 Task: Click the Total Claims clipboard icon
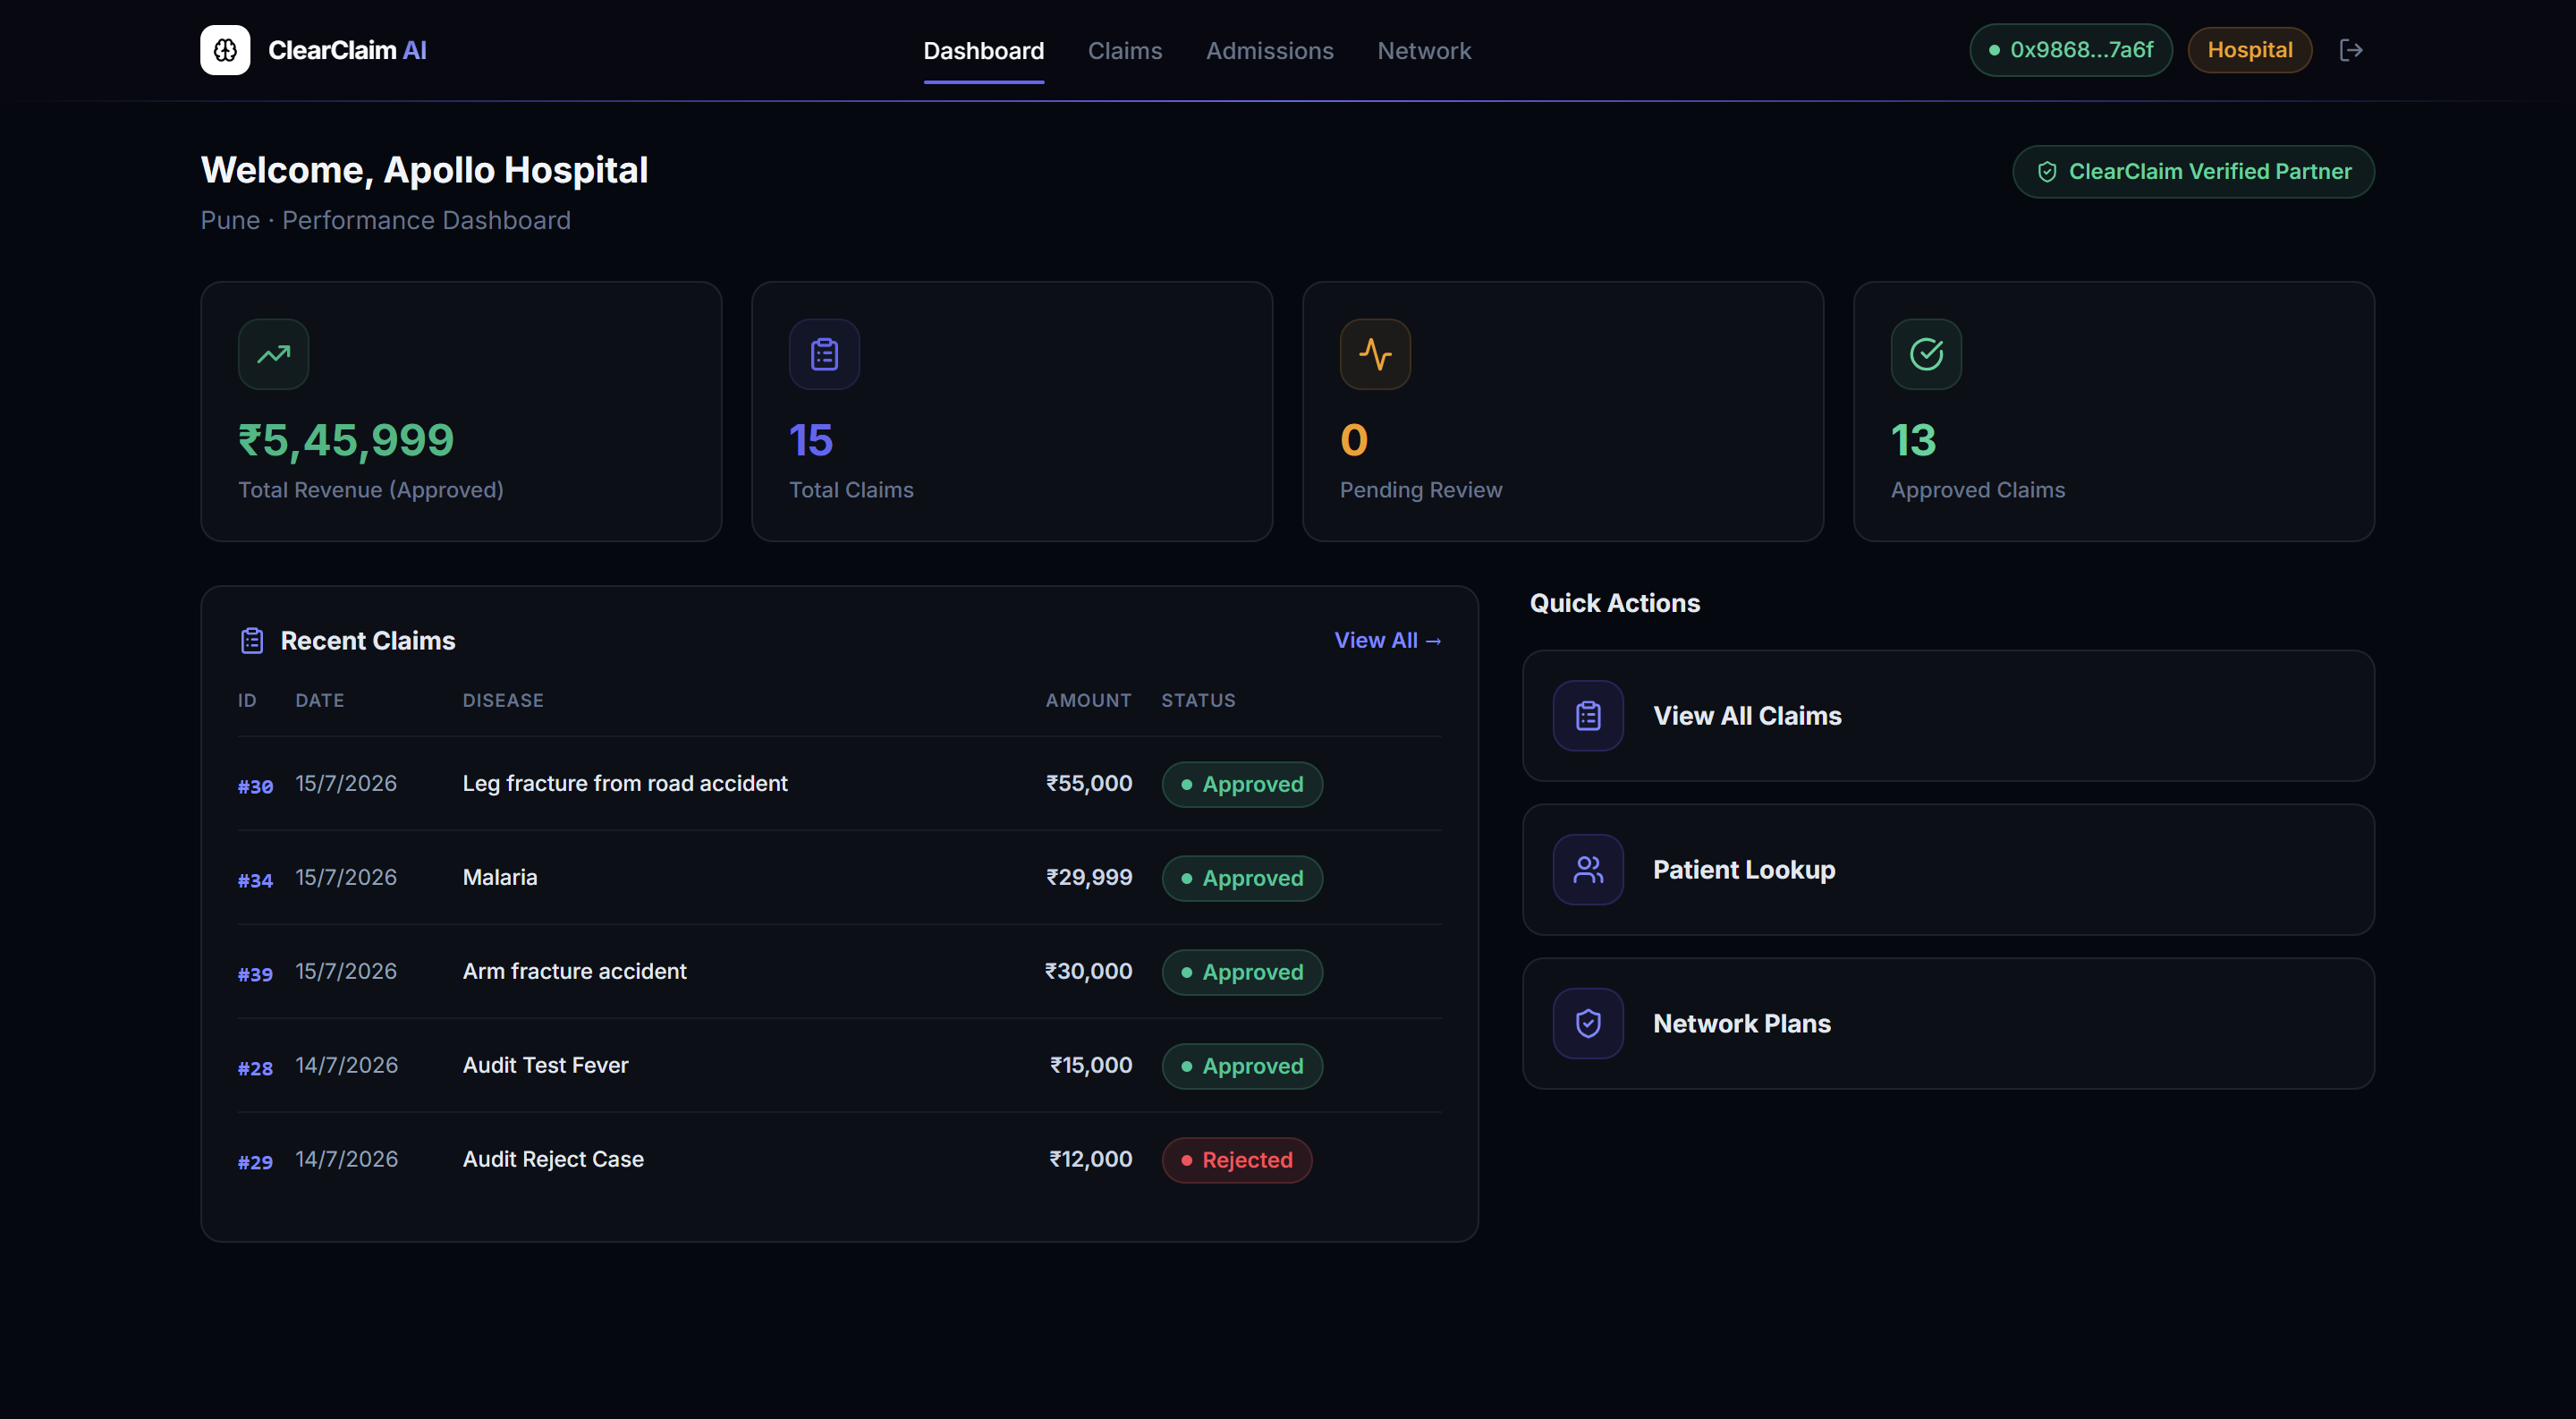pos(824,354)
